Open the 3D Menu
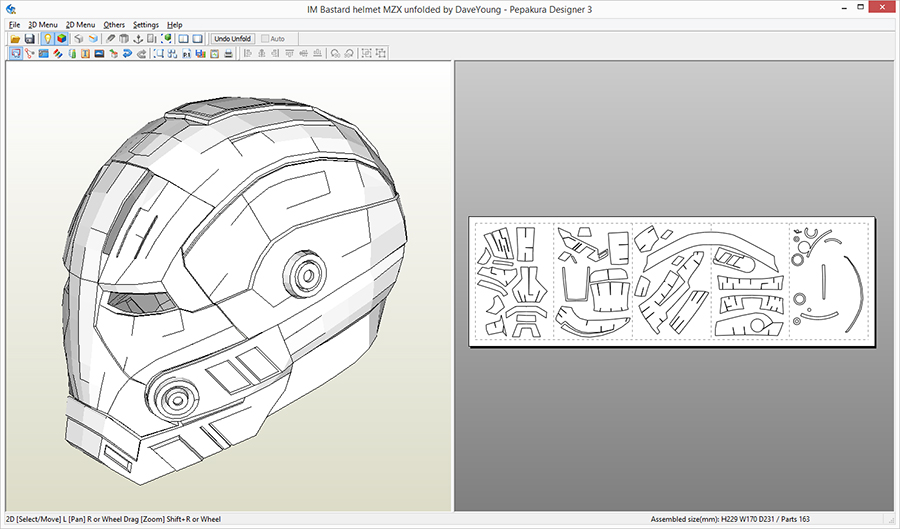Viewport: 900px width, 529px height. (x=43, y=25)
